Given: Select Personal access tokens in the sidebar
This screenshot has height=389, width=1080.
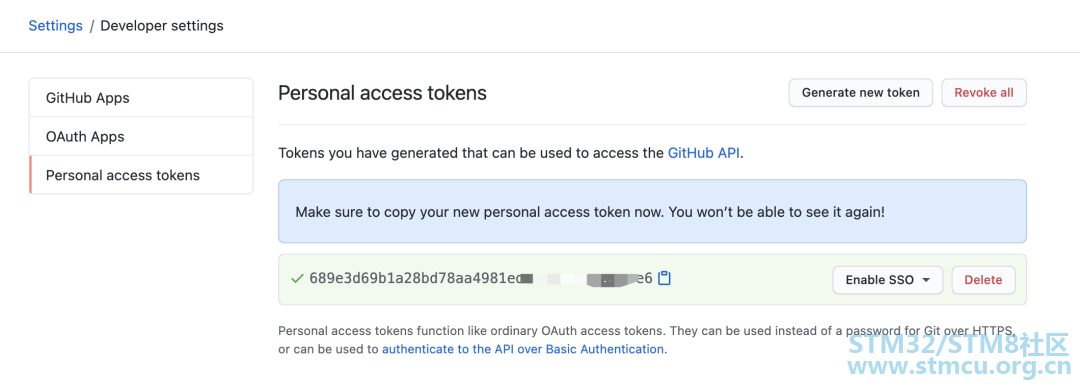Looking at the screenshot, I should click(x=141, y=175).
